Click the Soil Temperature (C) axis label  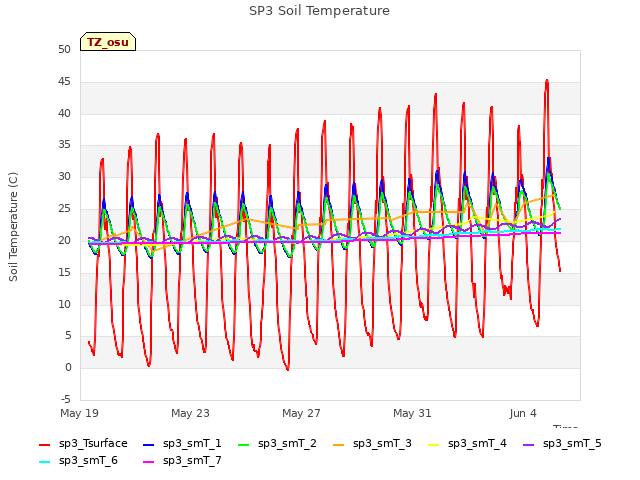pos(13,227)
